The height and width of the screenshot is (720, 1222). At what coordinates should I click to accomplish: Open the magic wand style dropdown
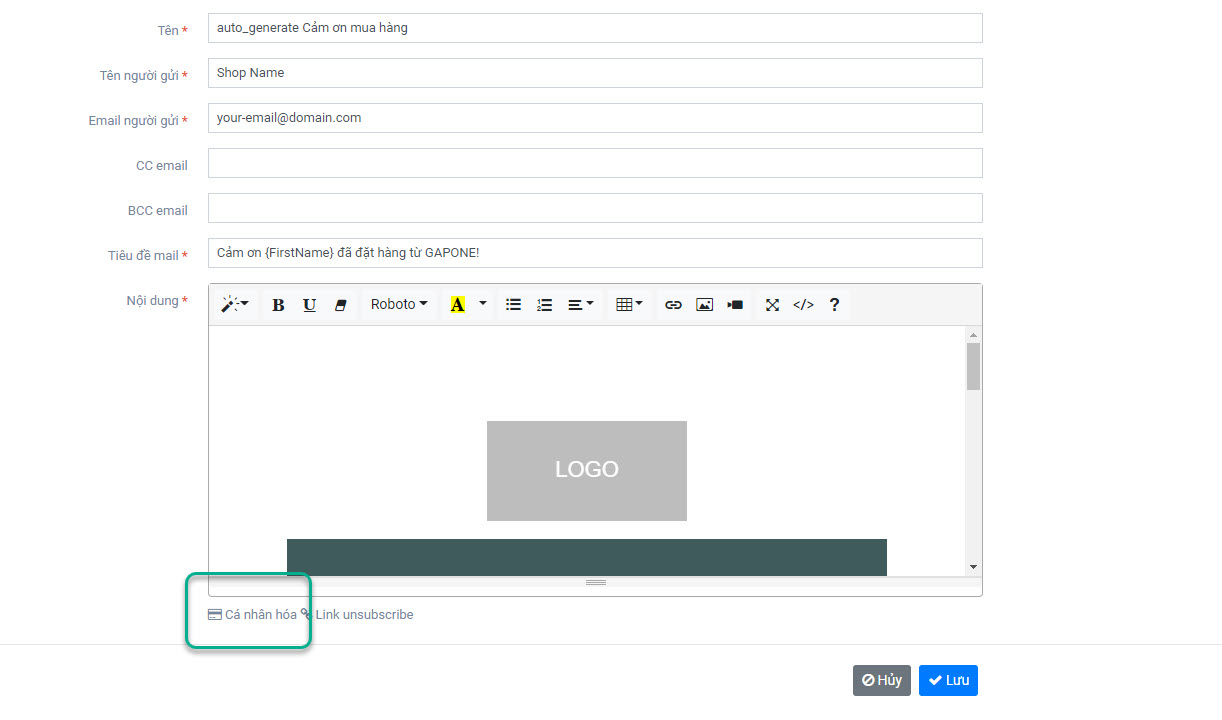pyautogui.click(x=235, y=305)
